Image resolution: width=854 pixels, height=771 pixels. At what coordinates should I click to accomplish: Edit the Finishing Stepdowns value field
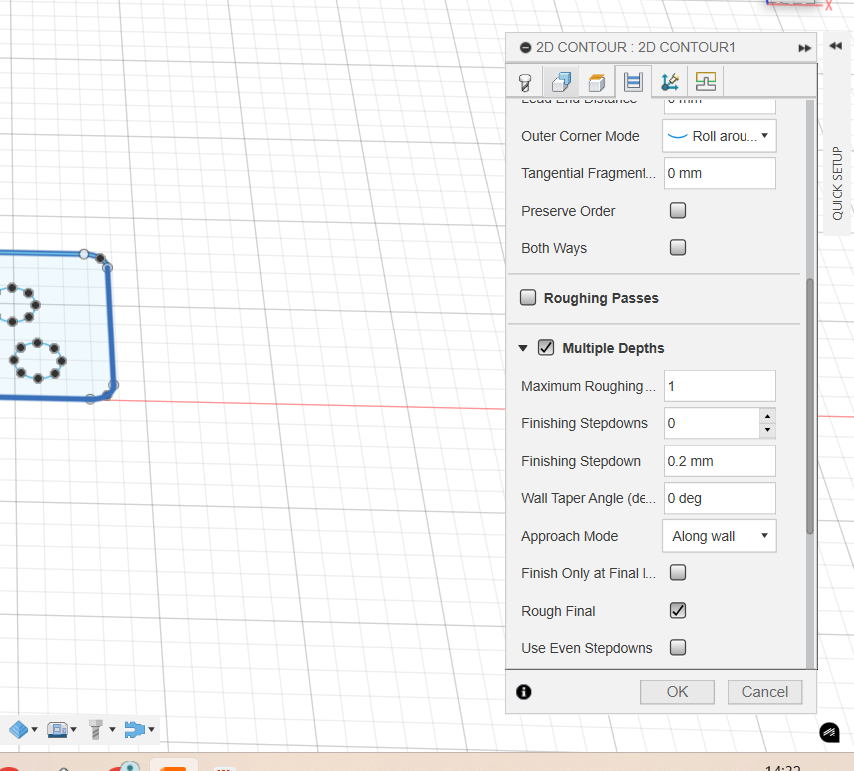711,423
